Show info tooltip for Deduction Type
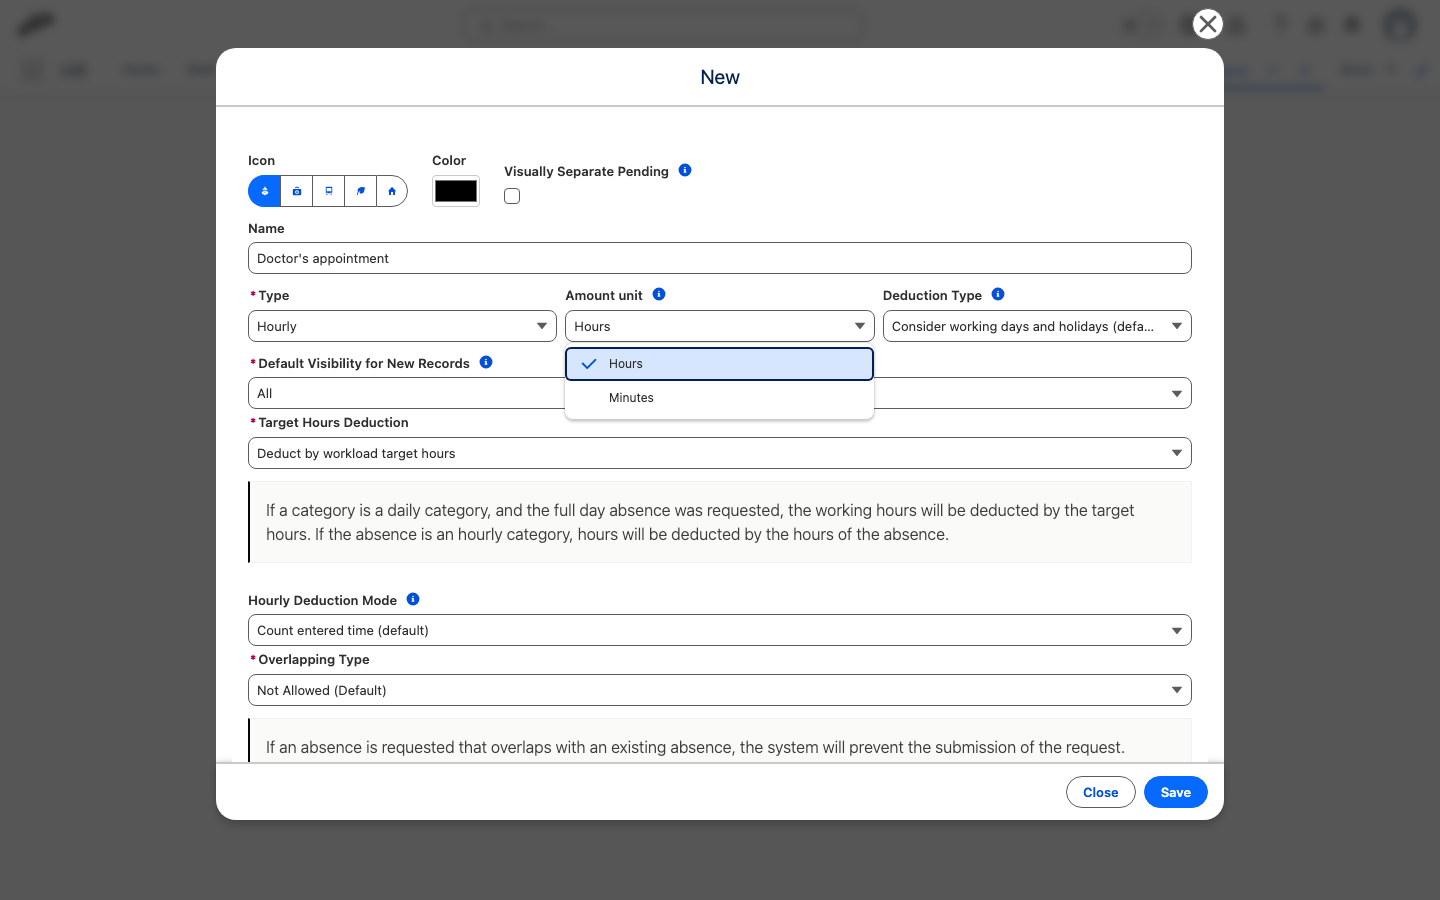Image resolution: width=1440 pixels, height=900 pixels. pos(998,294)
